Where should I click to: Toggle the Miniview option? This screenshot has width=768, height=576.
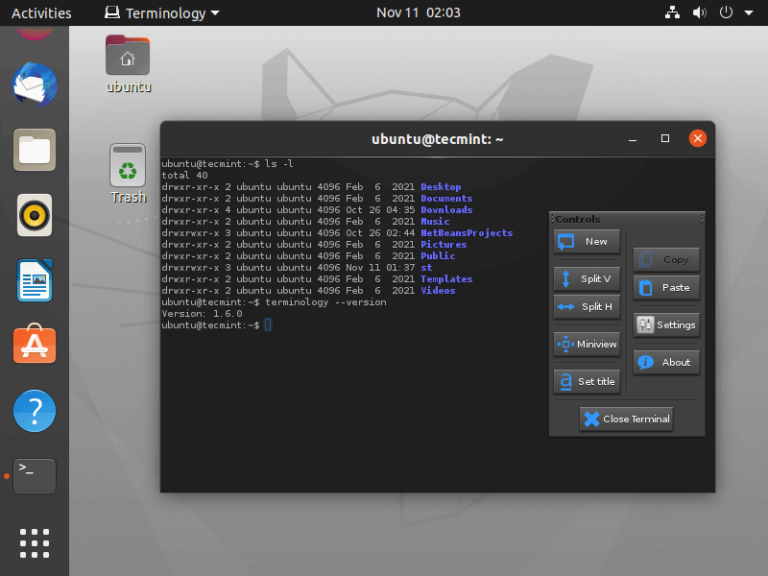point(587,344)
